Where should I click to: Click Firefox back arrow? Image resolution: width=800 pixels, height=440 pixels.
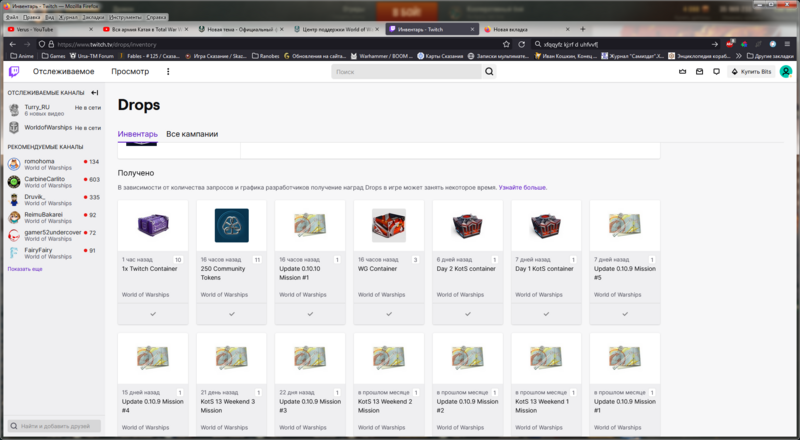click(x=13, y=44)
